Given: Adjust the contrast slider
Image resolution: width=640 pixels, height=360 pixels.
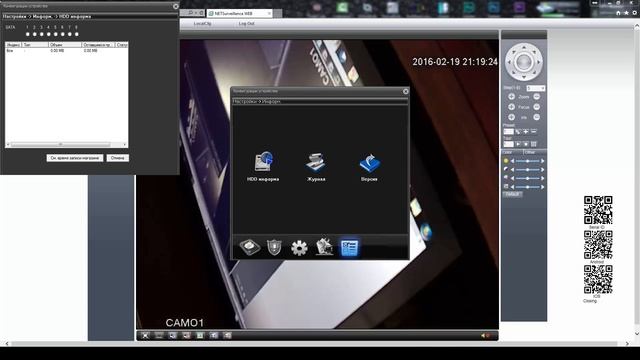Looking at the screenshot, I should point(527,170).
